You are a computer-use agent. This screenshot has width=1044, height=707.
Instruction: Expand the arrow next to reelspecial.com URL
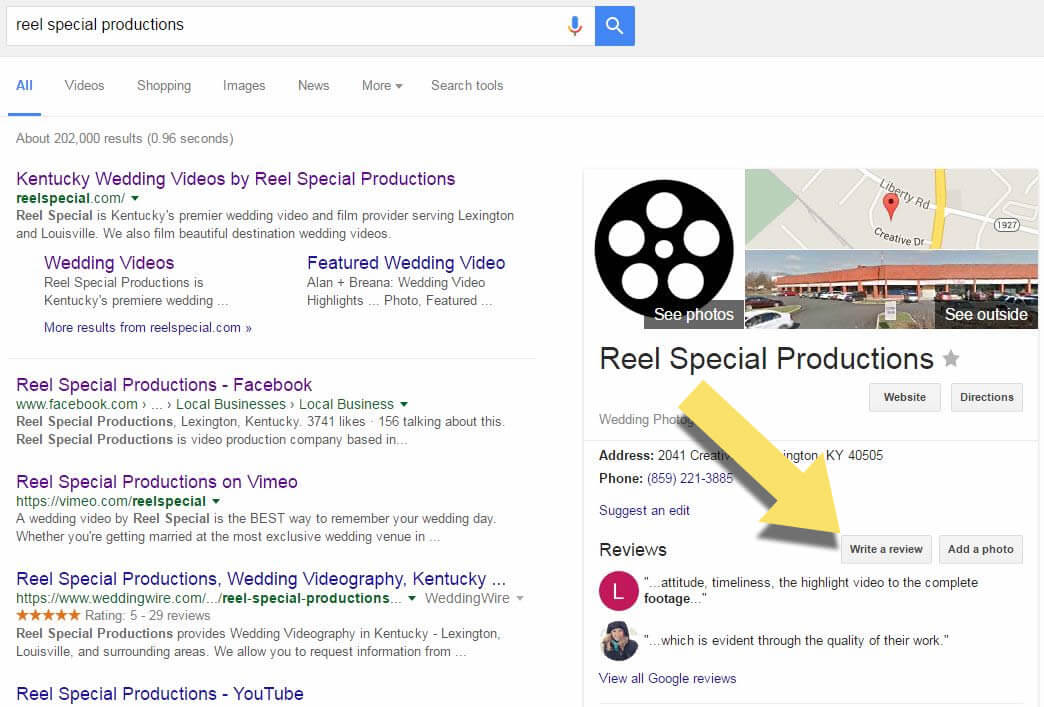(x=135, y=198)
